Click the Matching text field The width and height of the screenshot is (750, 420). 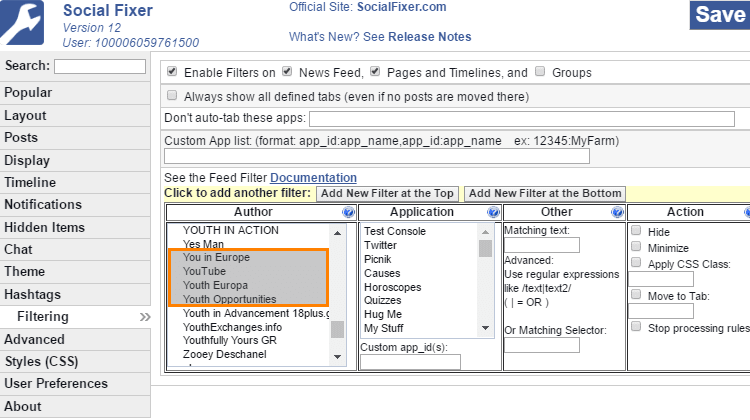542,245
